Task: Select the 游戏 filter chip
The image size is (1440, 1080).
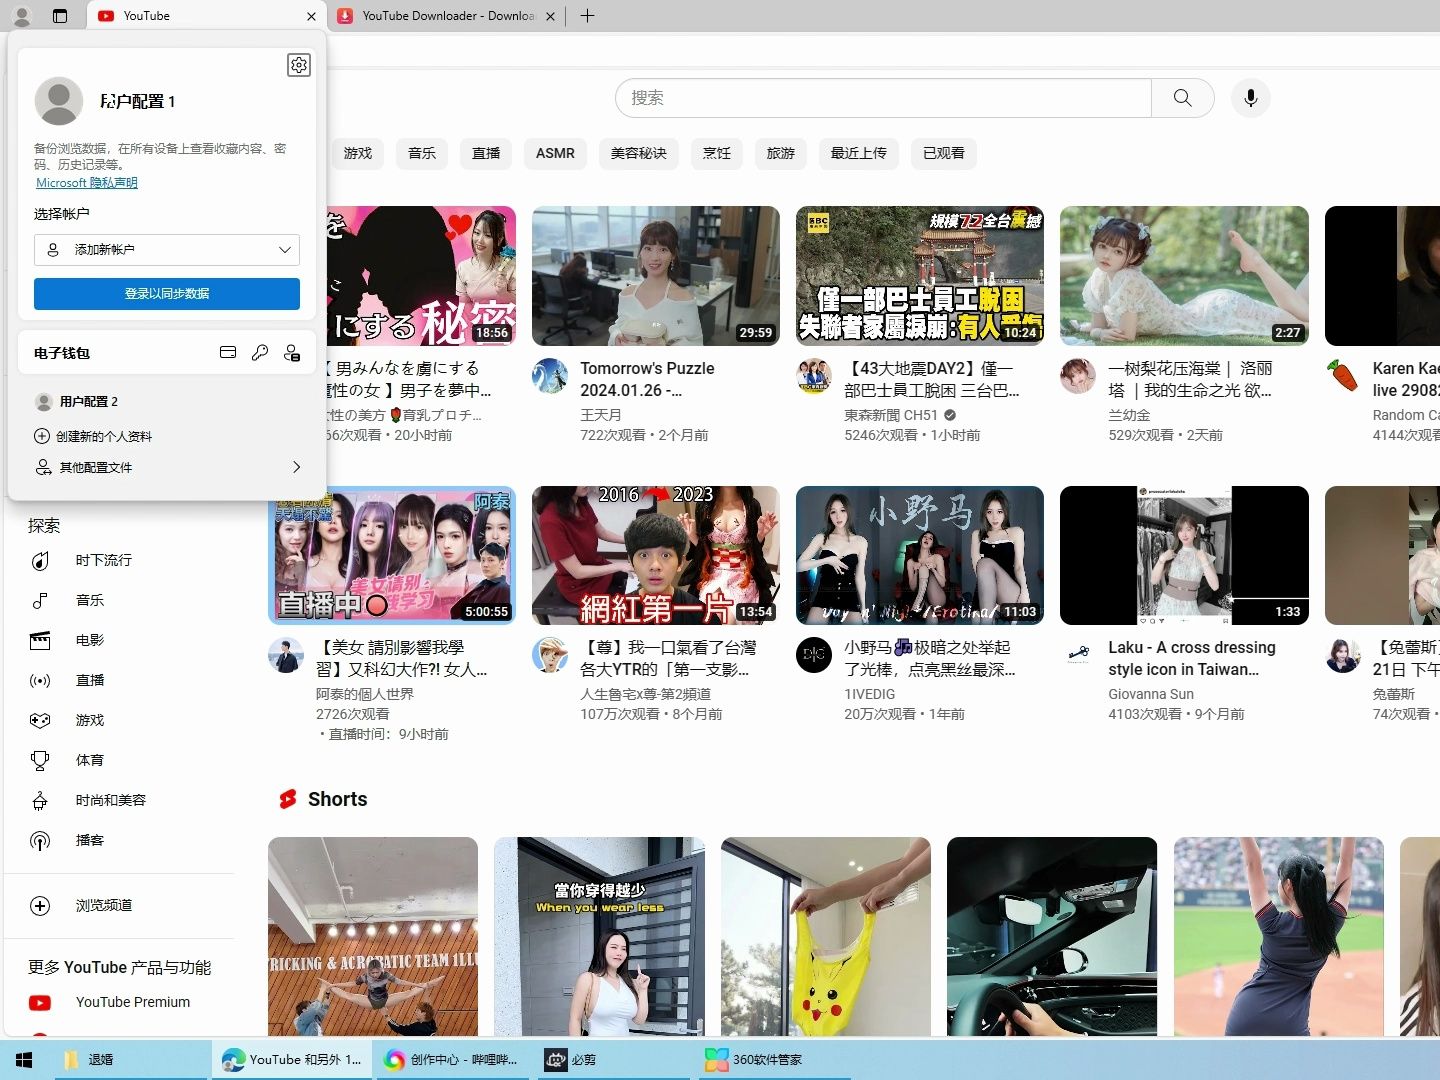Action: pos(357,153)
